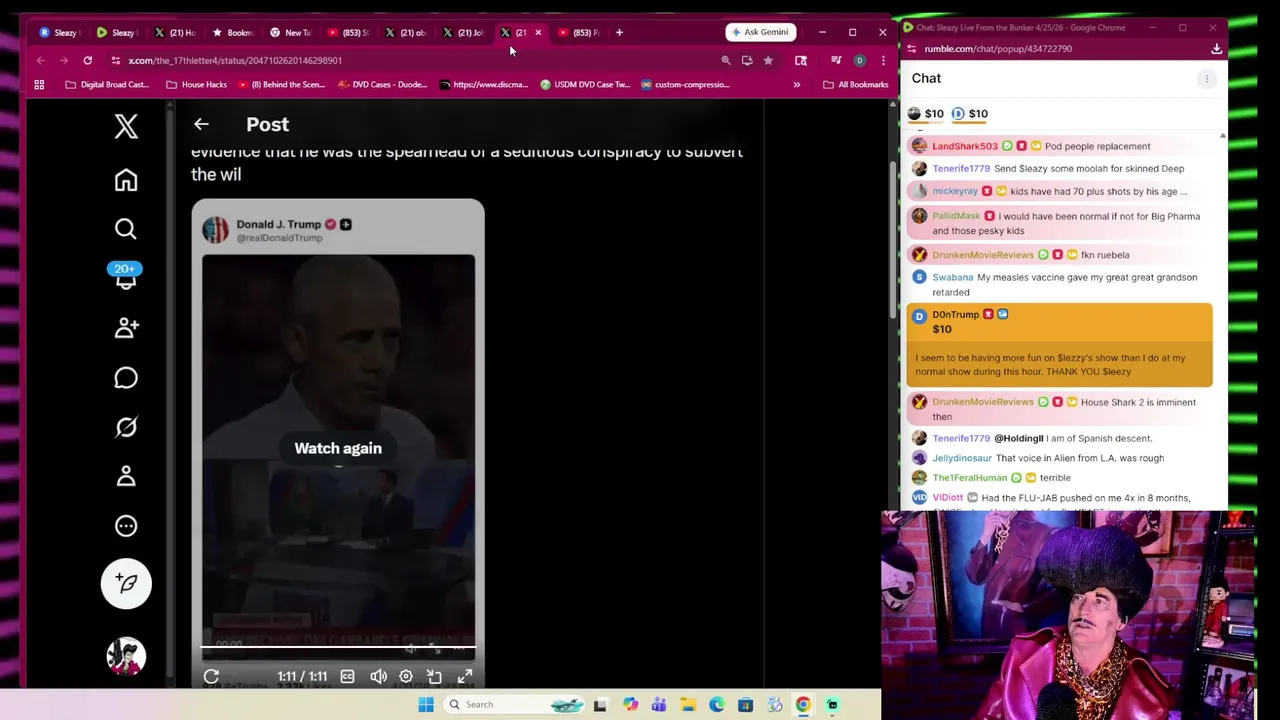
Task: Open a new tab with plus
Action: tap(619, 32)
